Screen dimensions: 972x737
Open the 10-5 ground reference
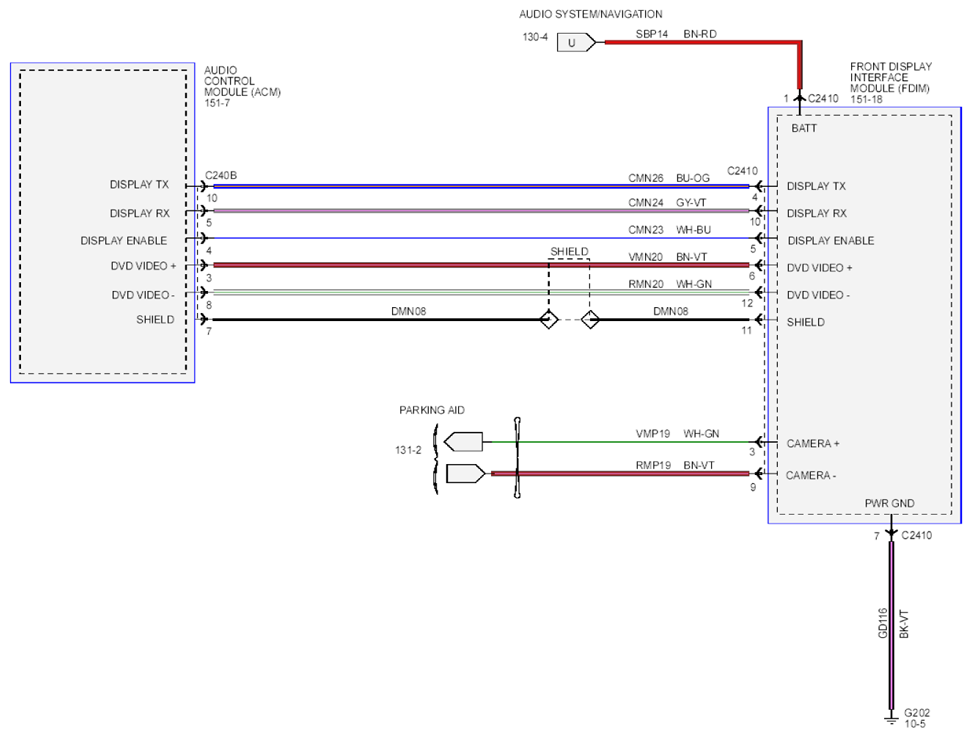pos(914,724)
